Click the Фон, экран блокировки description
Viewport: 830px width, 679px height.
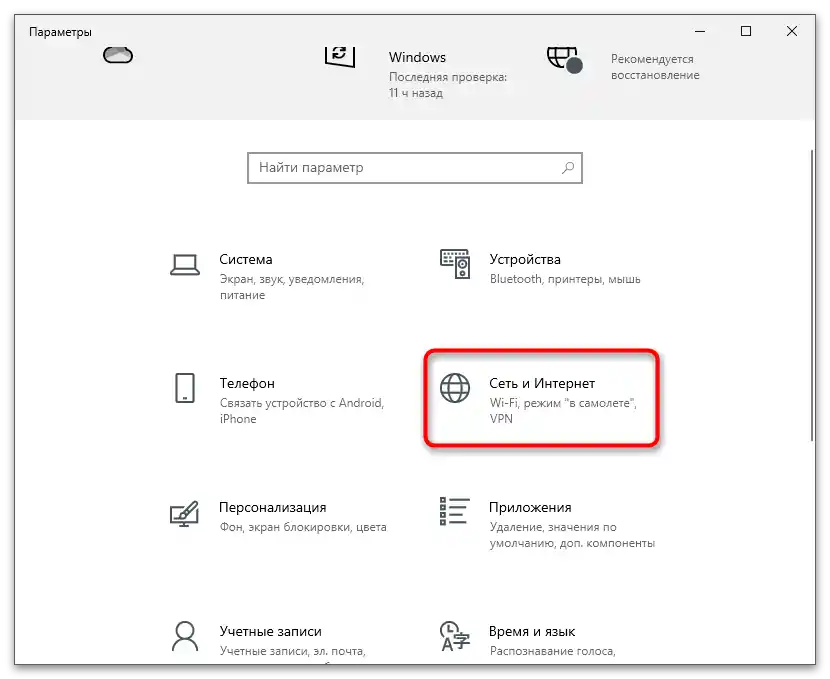303,527
